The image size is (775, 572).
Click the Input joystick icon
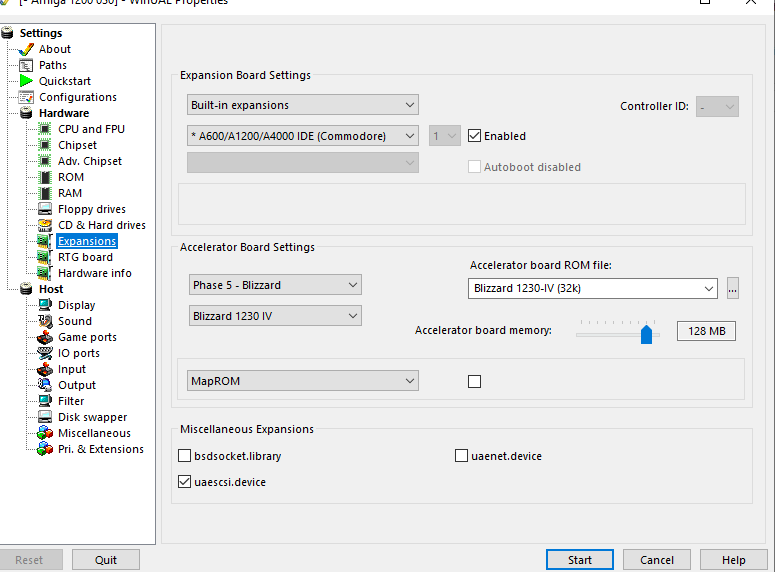tap(44, 369)
